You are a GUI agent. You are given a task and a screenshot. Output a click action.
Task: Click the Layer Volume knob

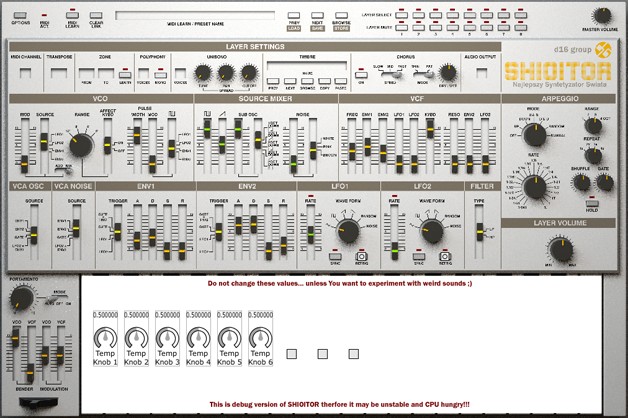click(561, 249)
